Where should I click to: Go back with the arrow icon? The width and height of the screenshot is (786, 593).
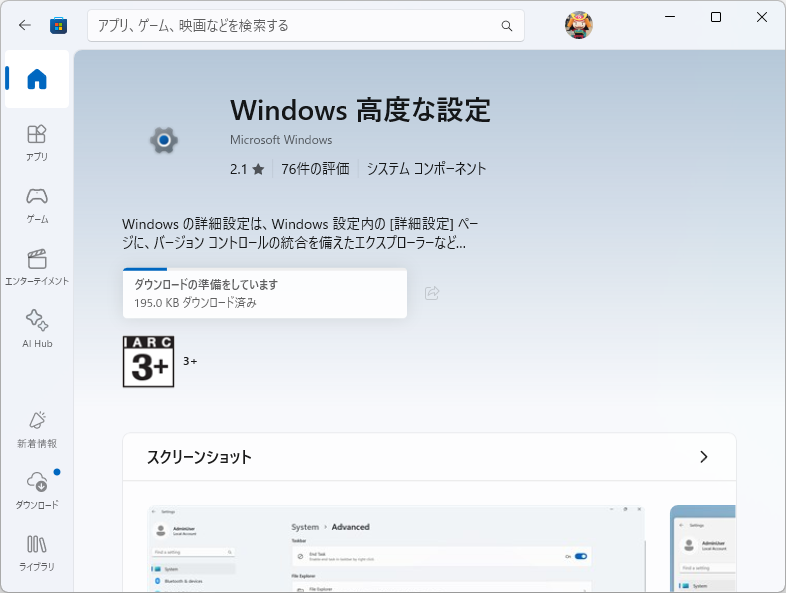[x=25, y=25]
